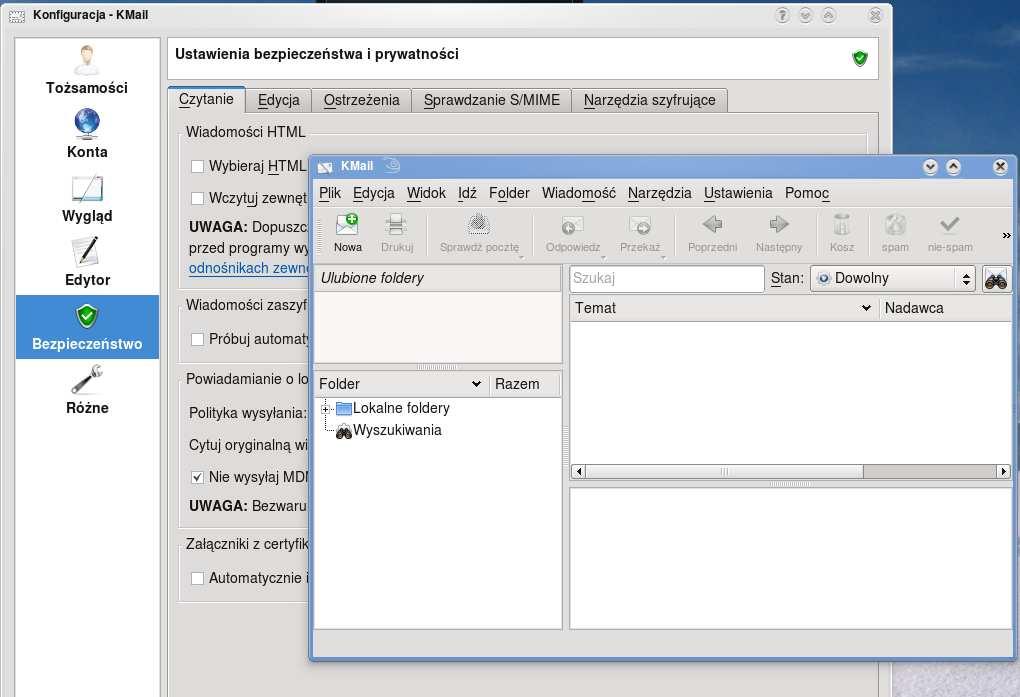Click the message list scroll left arrow
Viewport: 1020px width, 697px height.
coord(578,472)
